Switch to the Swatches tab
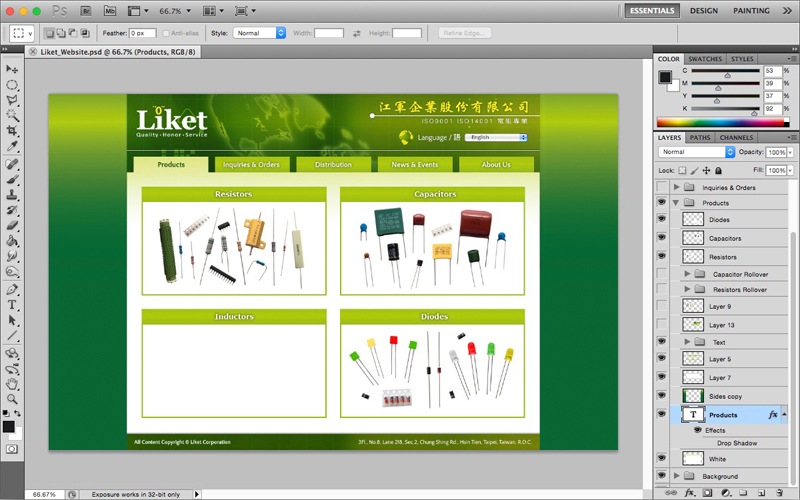 [706, 59]
